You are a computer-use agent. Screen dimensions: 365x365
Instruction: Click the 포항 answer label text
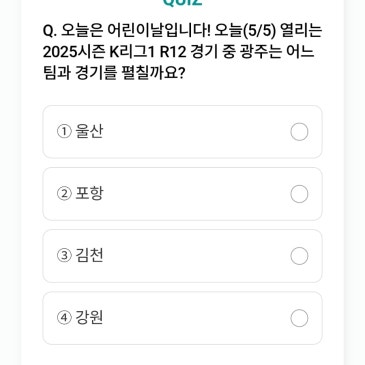coord(89,193)
